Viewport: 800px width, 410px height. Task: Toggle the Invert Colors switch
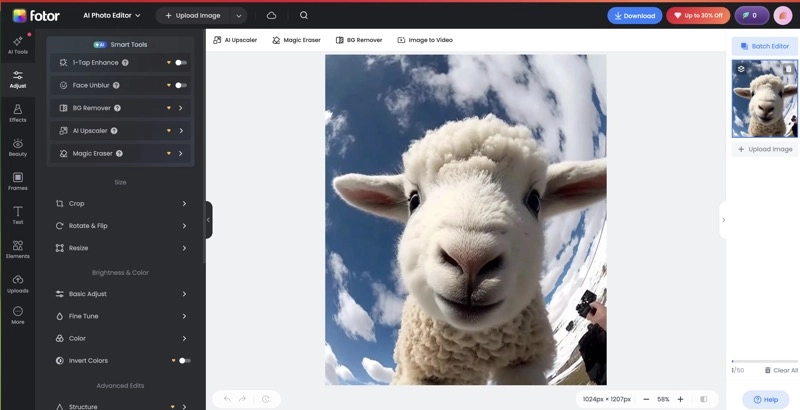[x=185, y=361]
